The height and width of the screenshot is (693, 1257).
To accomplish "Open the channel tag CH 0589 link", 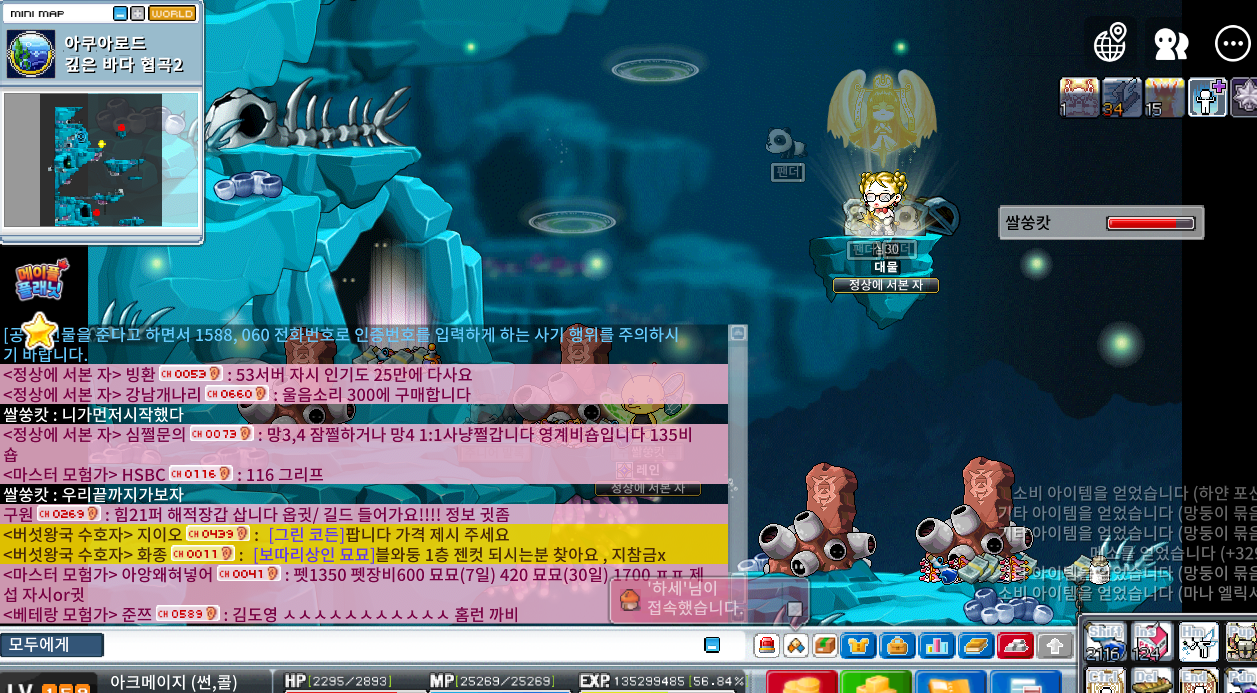I will tap(187, 614).
